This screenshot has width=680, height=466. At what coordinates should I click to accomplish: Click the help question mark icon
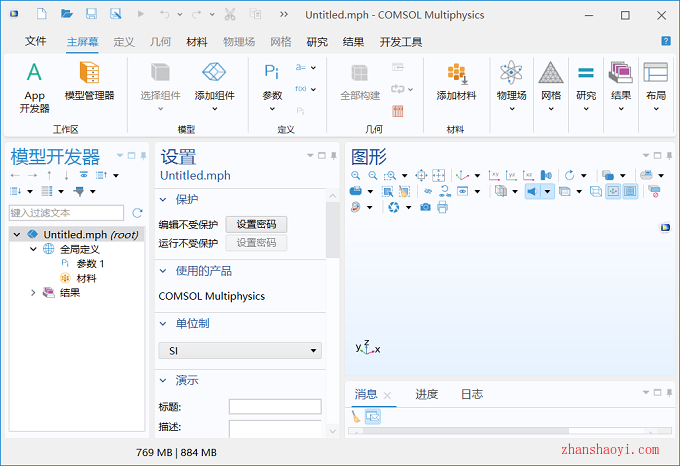(x=666, y=41)
